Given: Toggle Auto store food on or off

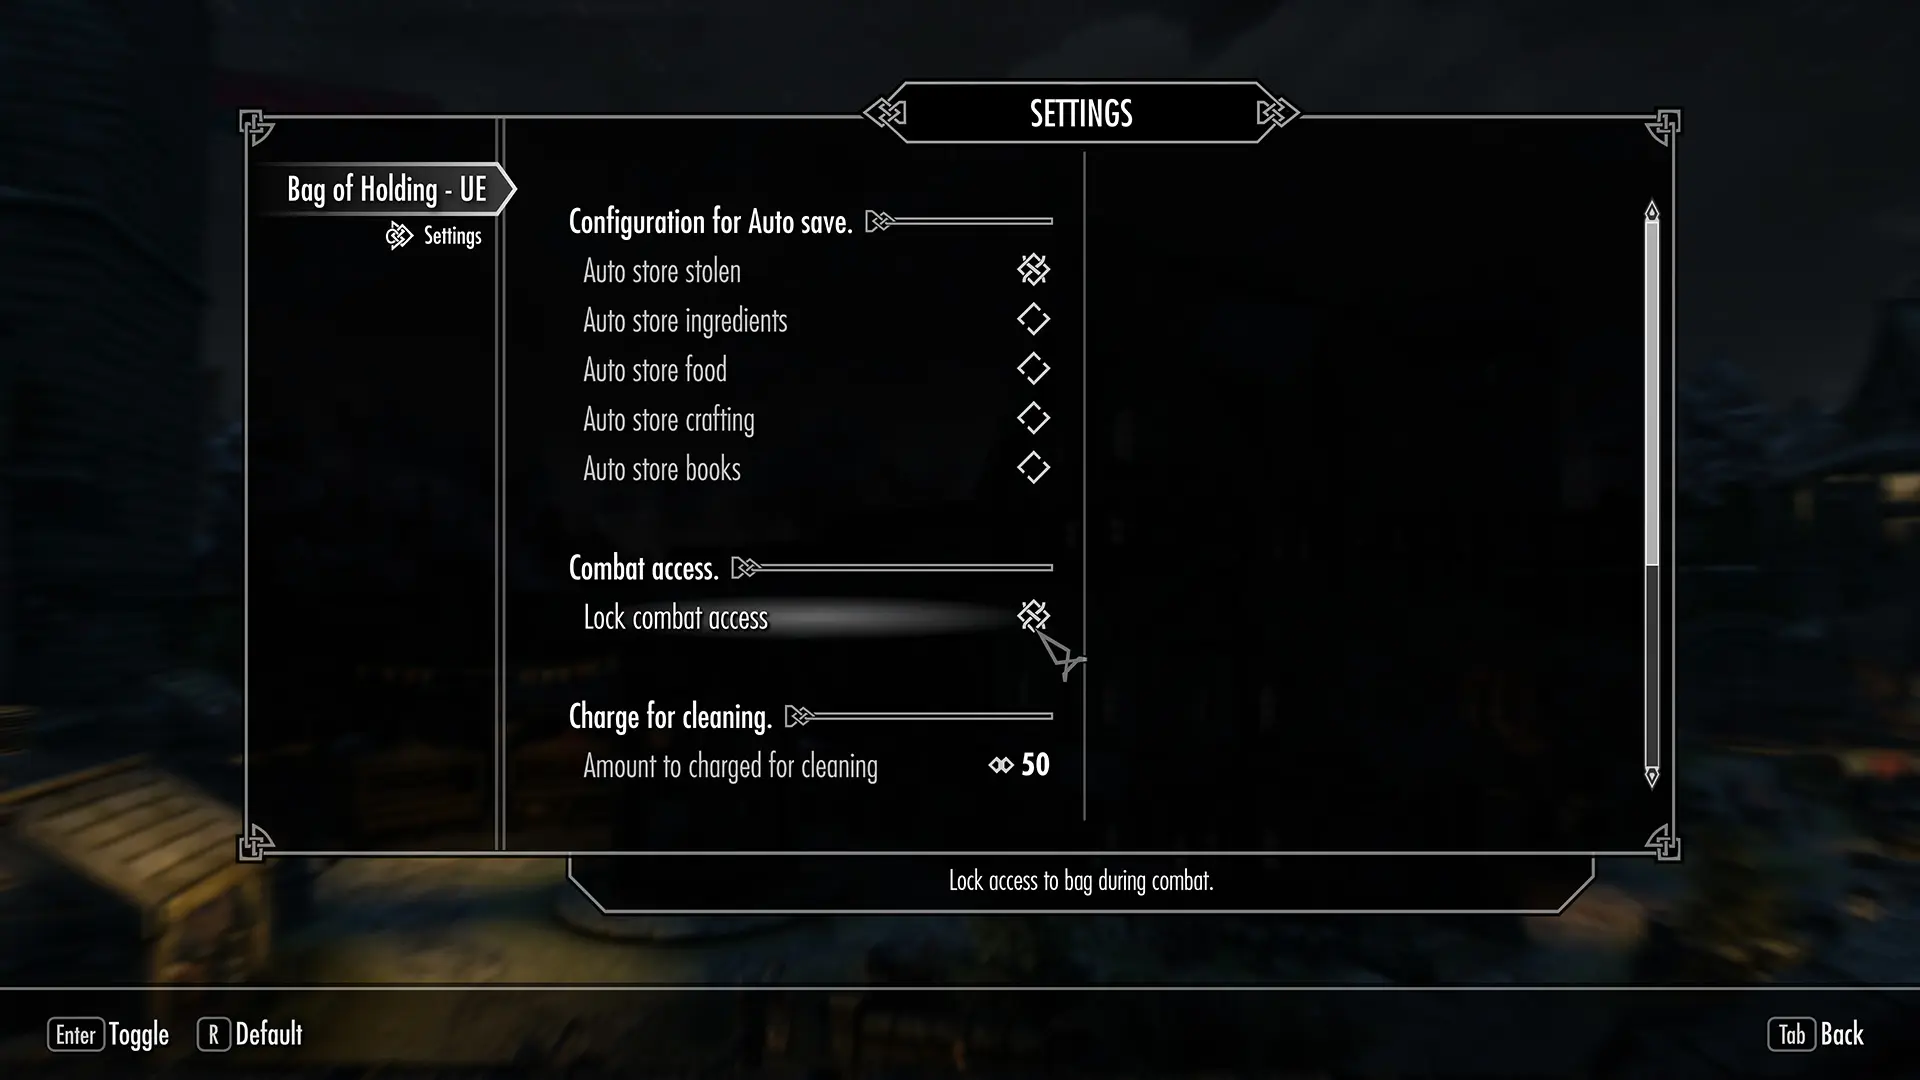Looking at the screenshot, I should point(1033,369).
